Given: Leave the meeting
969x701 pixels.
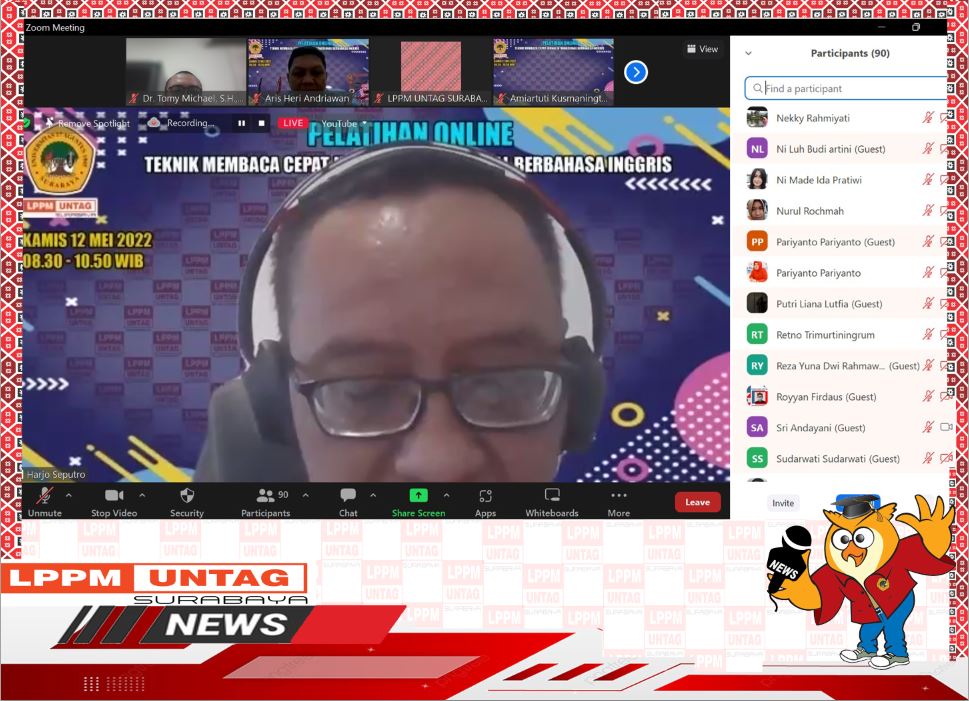Looking at the screenshot, I should coord(697,503).
